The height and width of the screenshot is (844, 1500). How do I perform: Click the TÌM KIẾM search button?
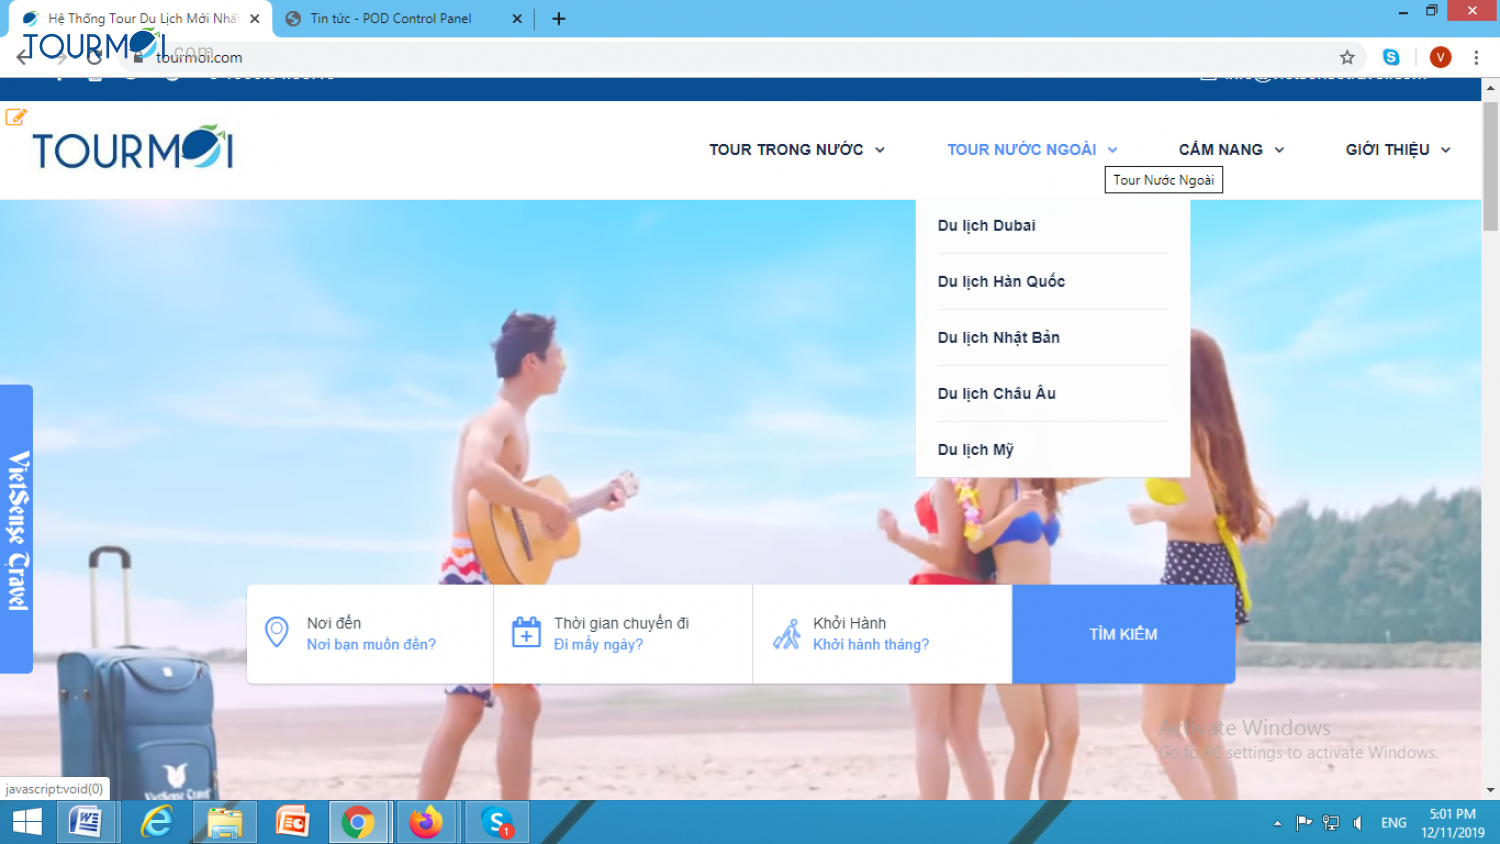point(1123,633)
